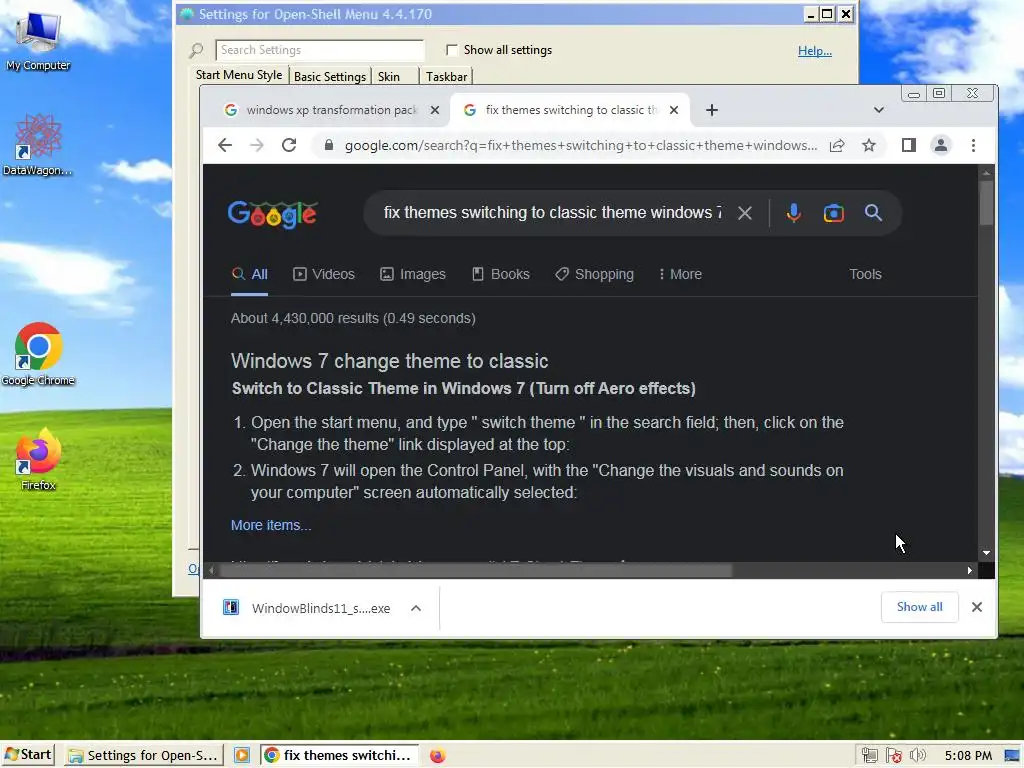
Task: Open My Computer desktop icon
Action: pyautogui.click(x=38, y=40)
